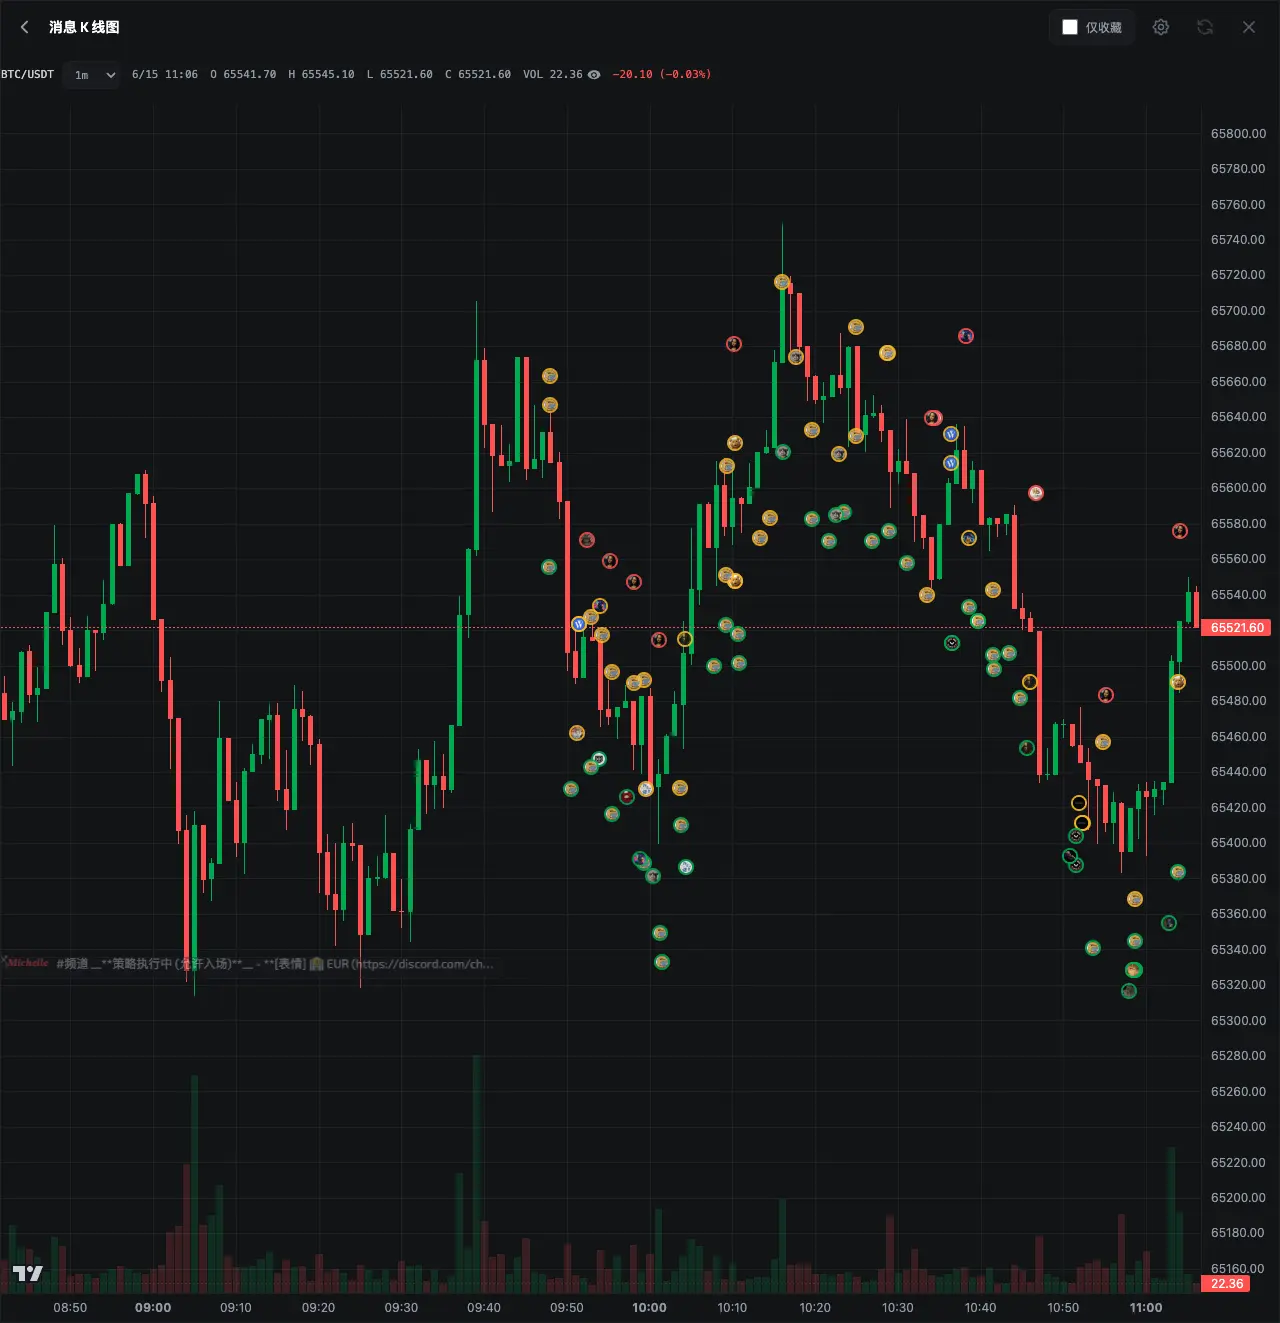Select the open value O 65541.70

click(243, 75)
